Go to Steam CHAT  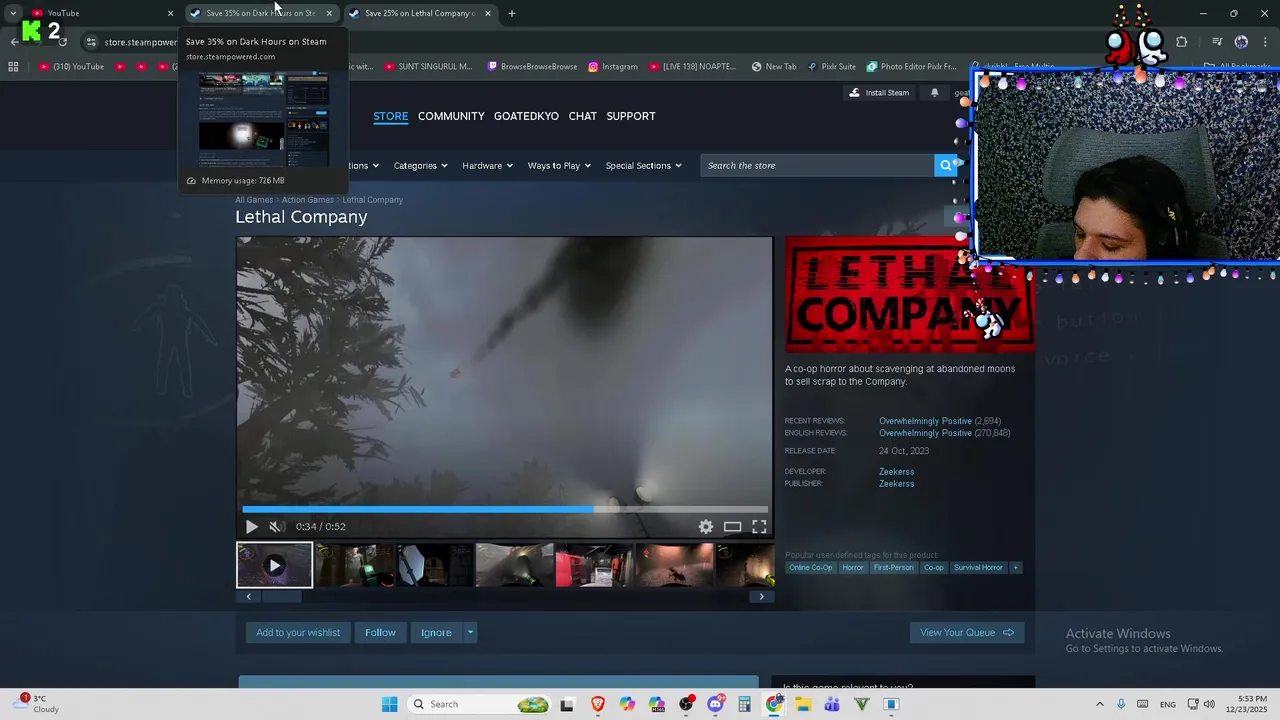582,116
